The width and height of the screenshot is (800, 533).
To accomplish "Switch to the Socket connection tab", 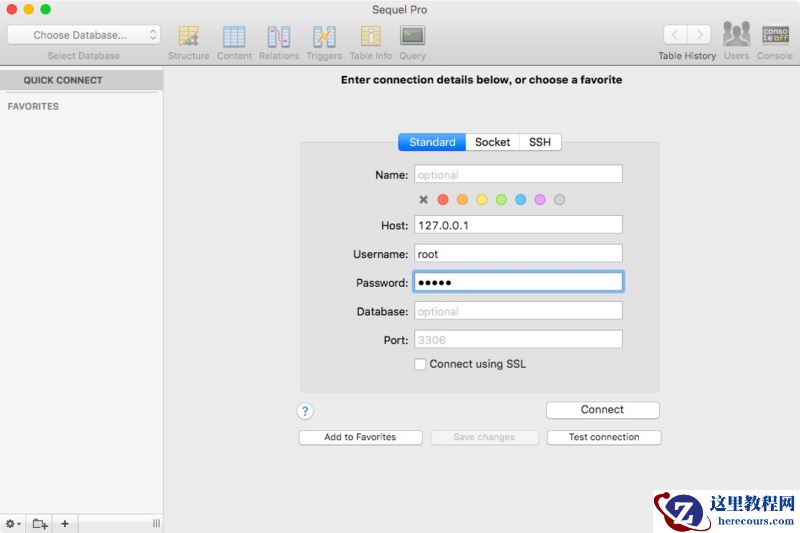I will (x=492, y=142).
